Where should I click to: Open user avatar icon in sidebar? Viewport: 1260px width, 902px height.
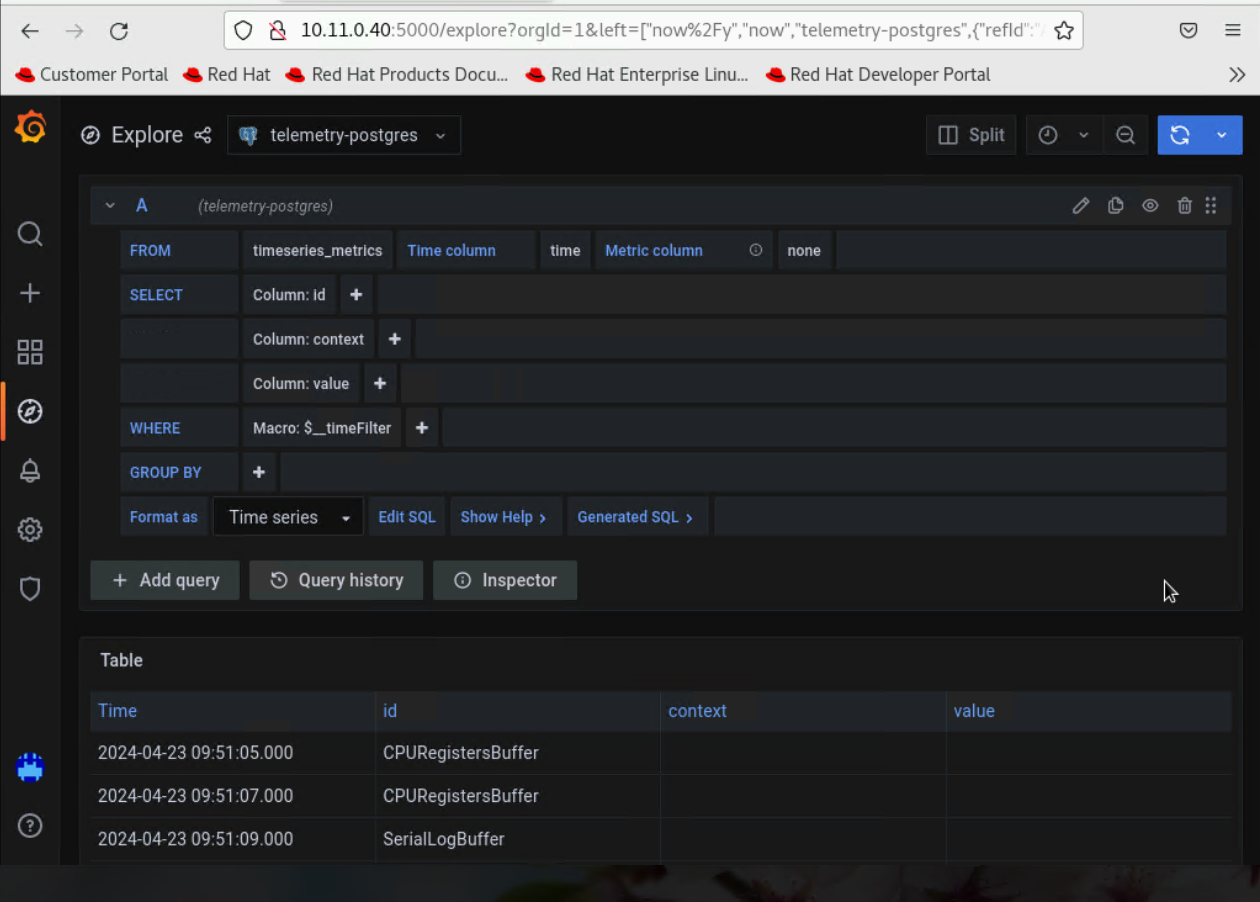pos(30,767)
